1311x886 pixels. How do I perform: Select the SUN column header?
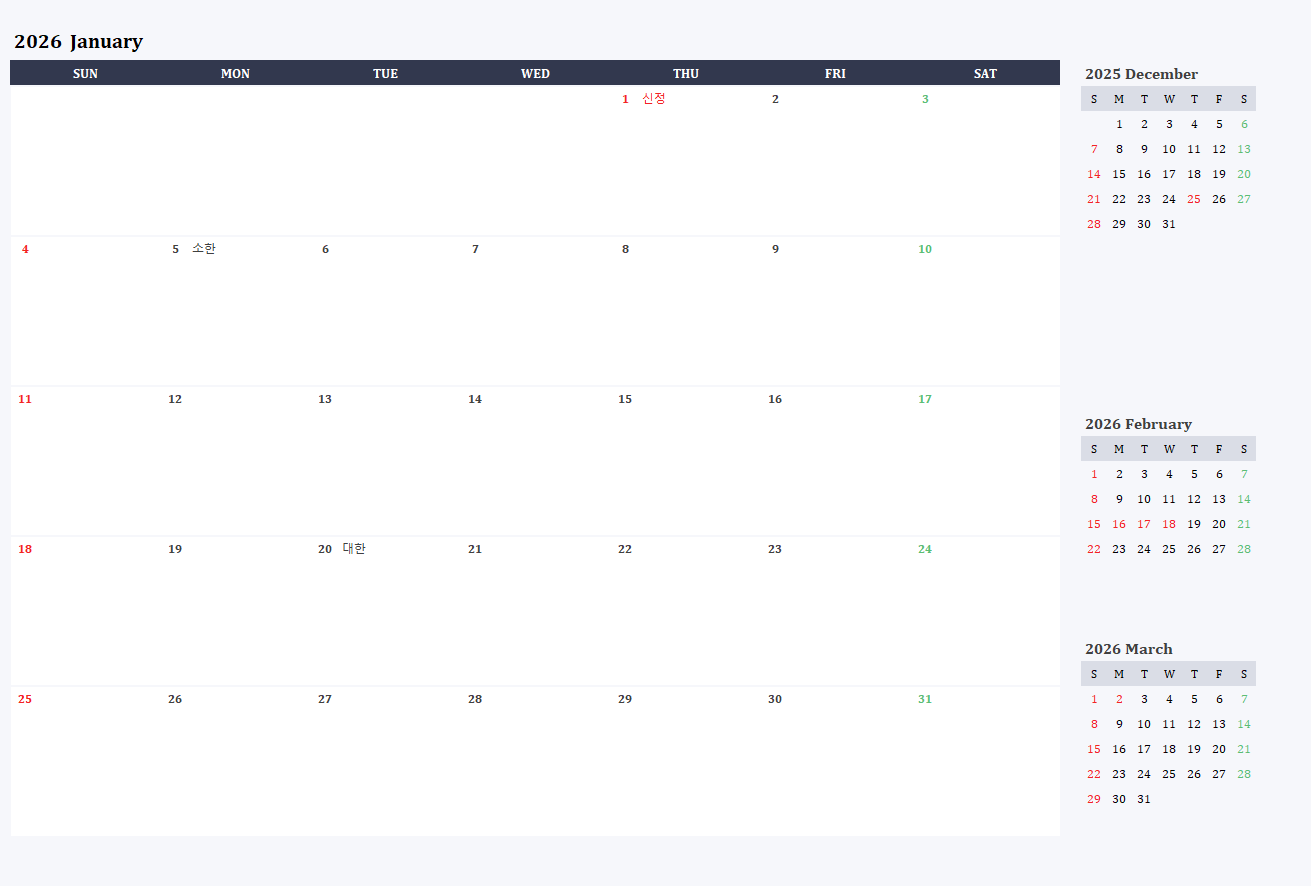coord(85,74)
